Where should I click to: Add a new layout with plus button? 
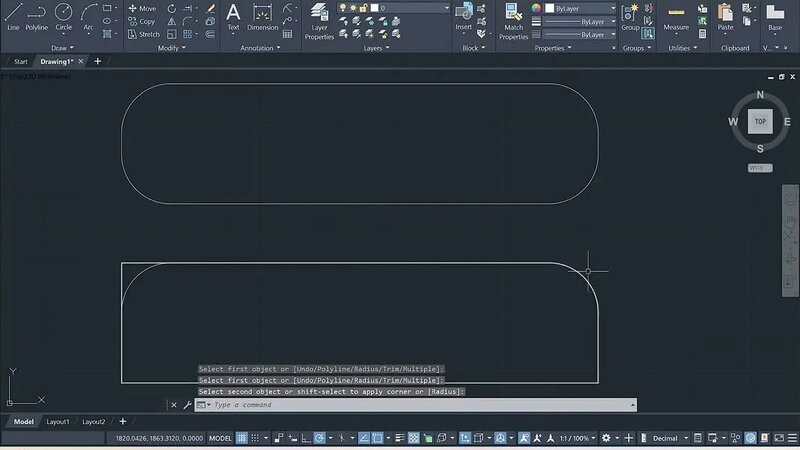(122, 421)
